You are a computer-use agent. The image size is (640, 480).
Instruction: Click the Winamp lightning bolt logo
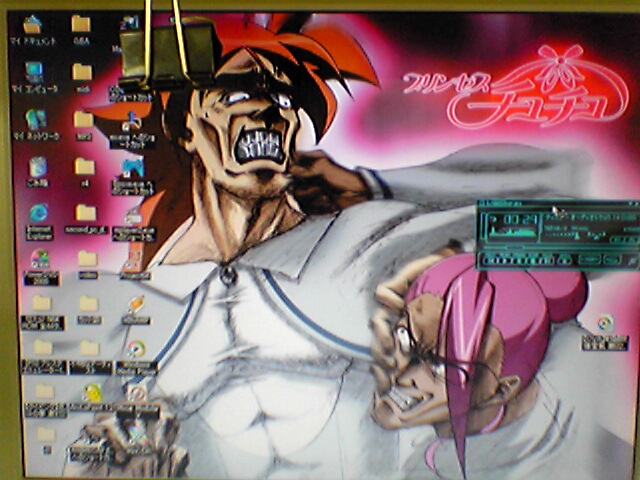tap(632, 260)
